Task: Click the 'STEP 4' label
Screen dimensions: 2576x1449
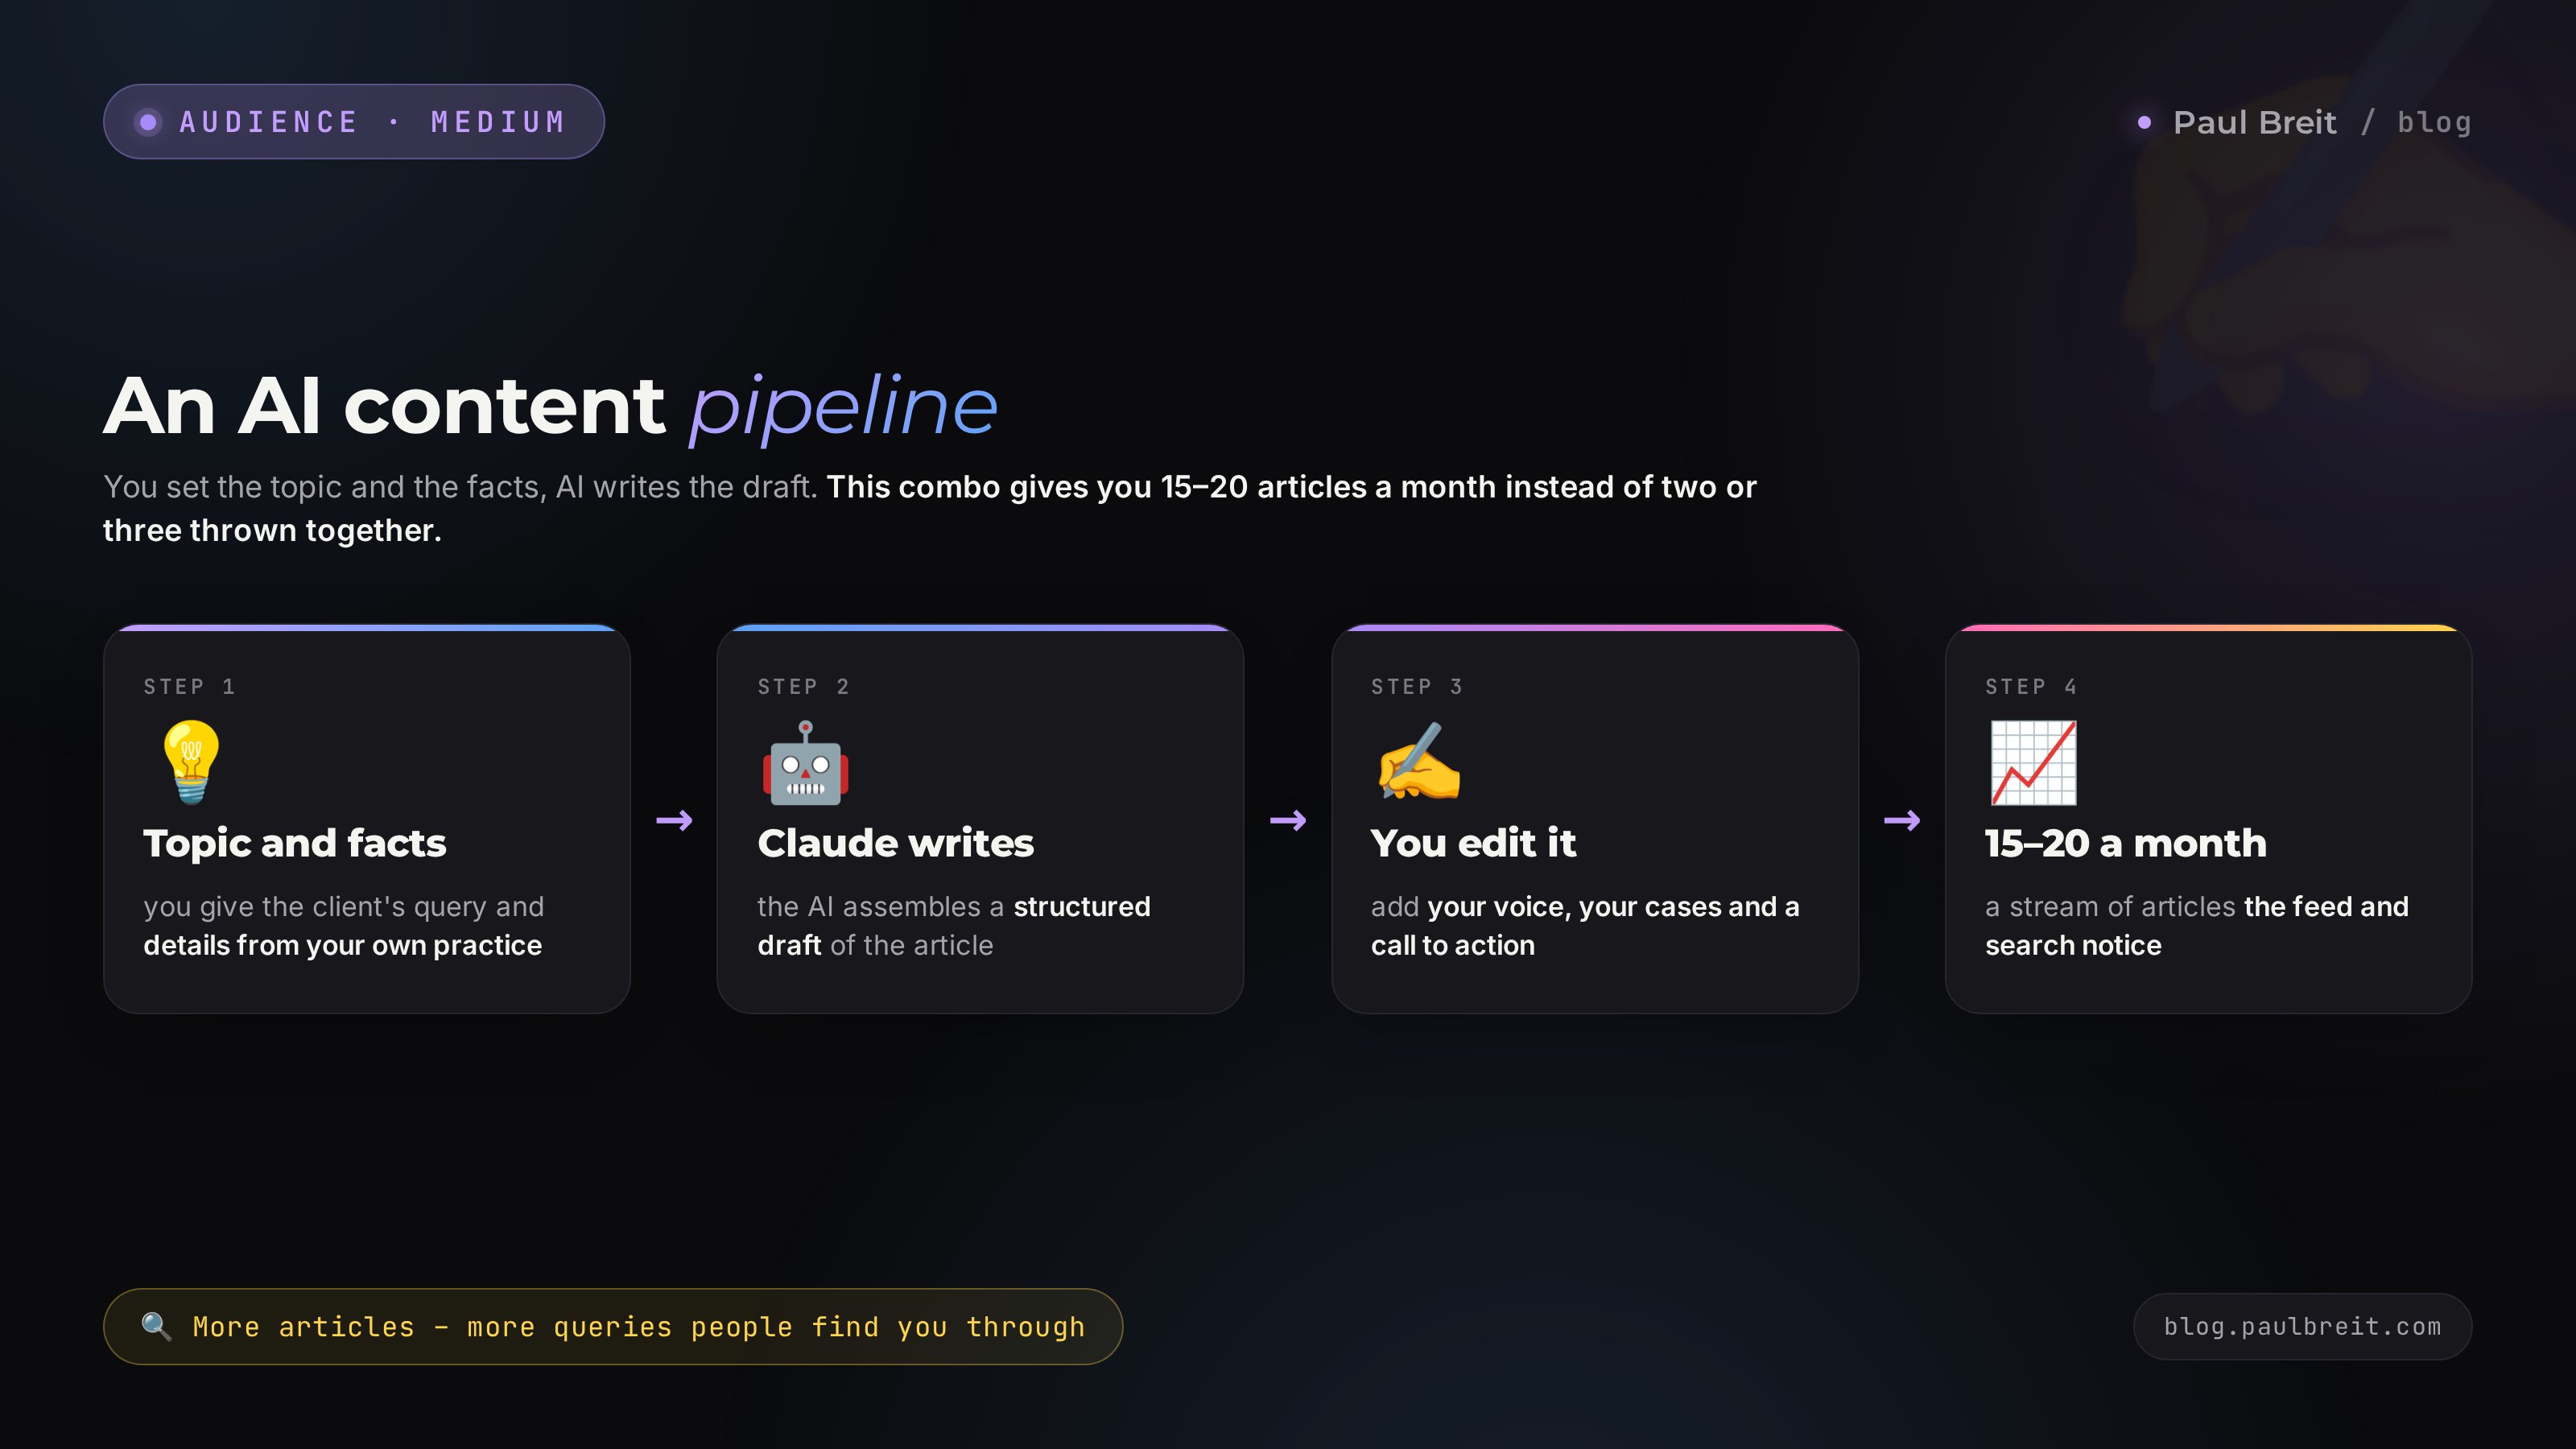Action: (2031, 686)
